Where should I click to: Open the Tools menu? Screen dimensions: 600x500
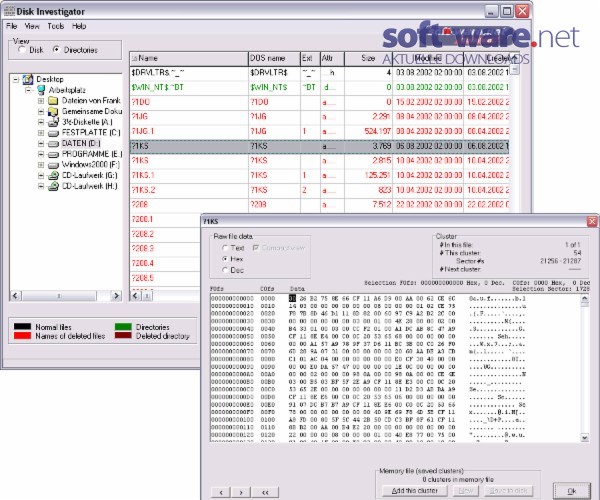tap(55, 26)
